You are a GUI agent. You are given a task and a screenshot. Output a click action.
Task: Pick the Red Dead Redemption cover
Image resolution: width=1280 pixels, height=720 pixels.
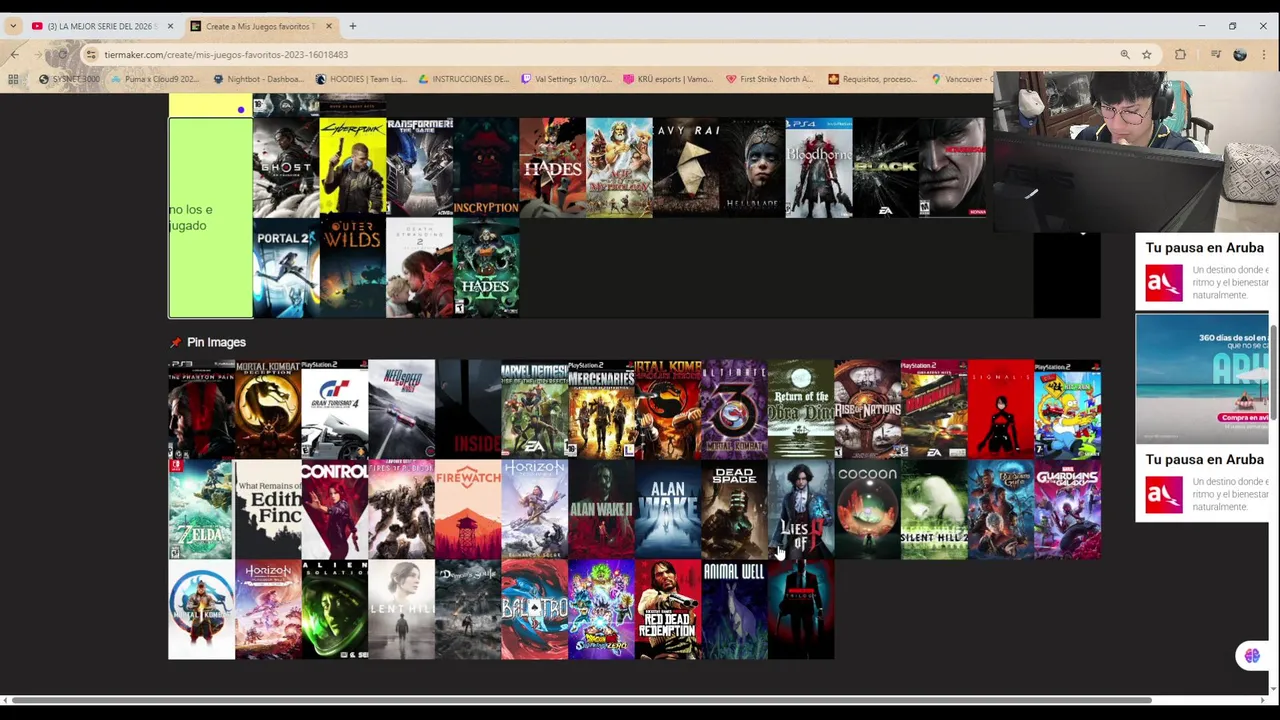click(668, 609)
